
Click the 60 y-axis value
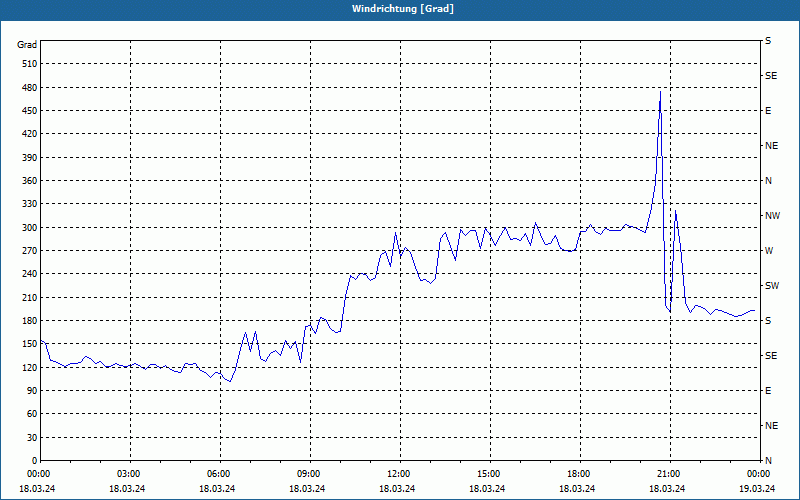point(32,414)
